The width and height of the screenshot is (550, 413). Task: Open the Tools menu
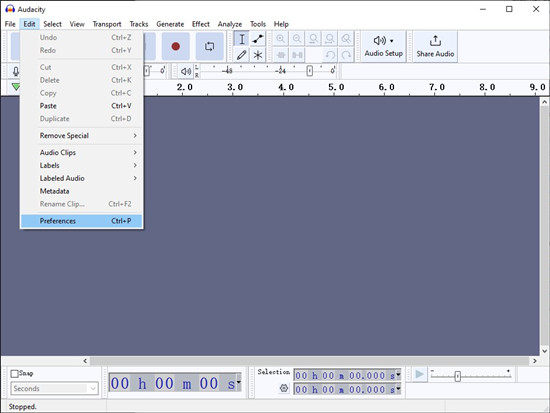coord(258,24)
